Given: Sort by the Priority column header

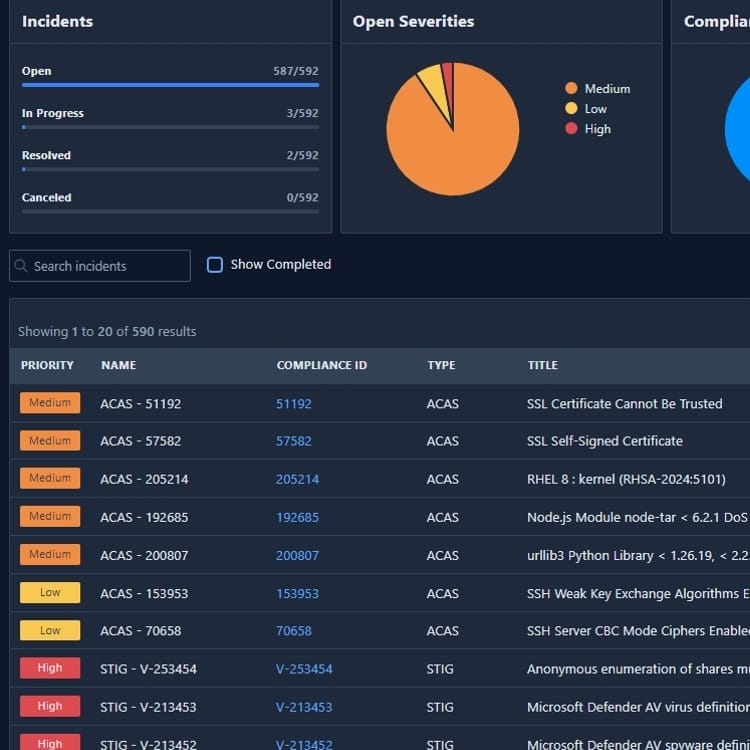Looking at the screenshot, I should (47, 366).
